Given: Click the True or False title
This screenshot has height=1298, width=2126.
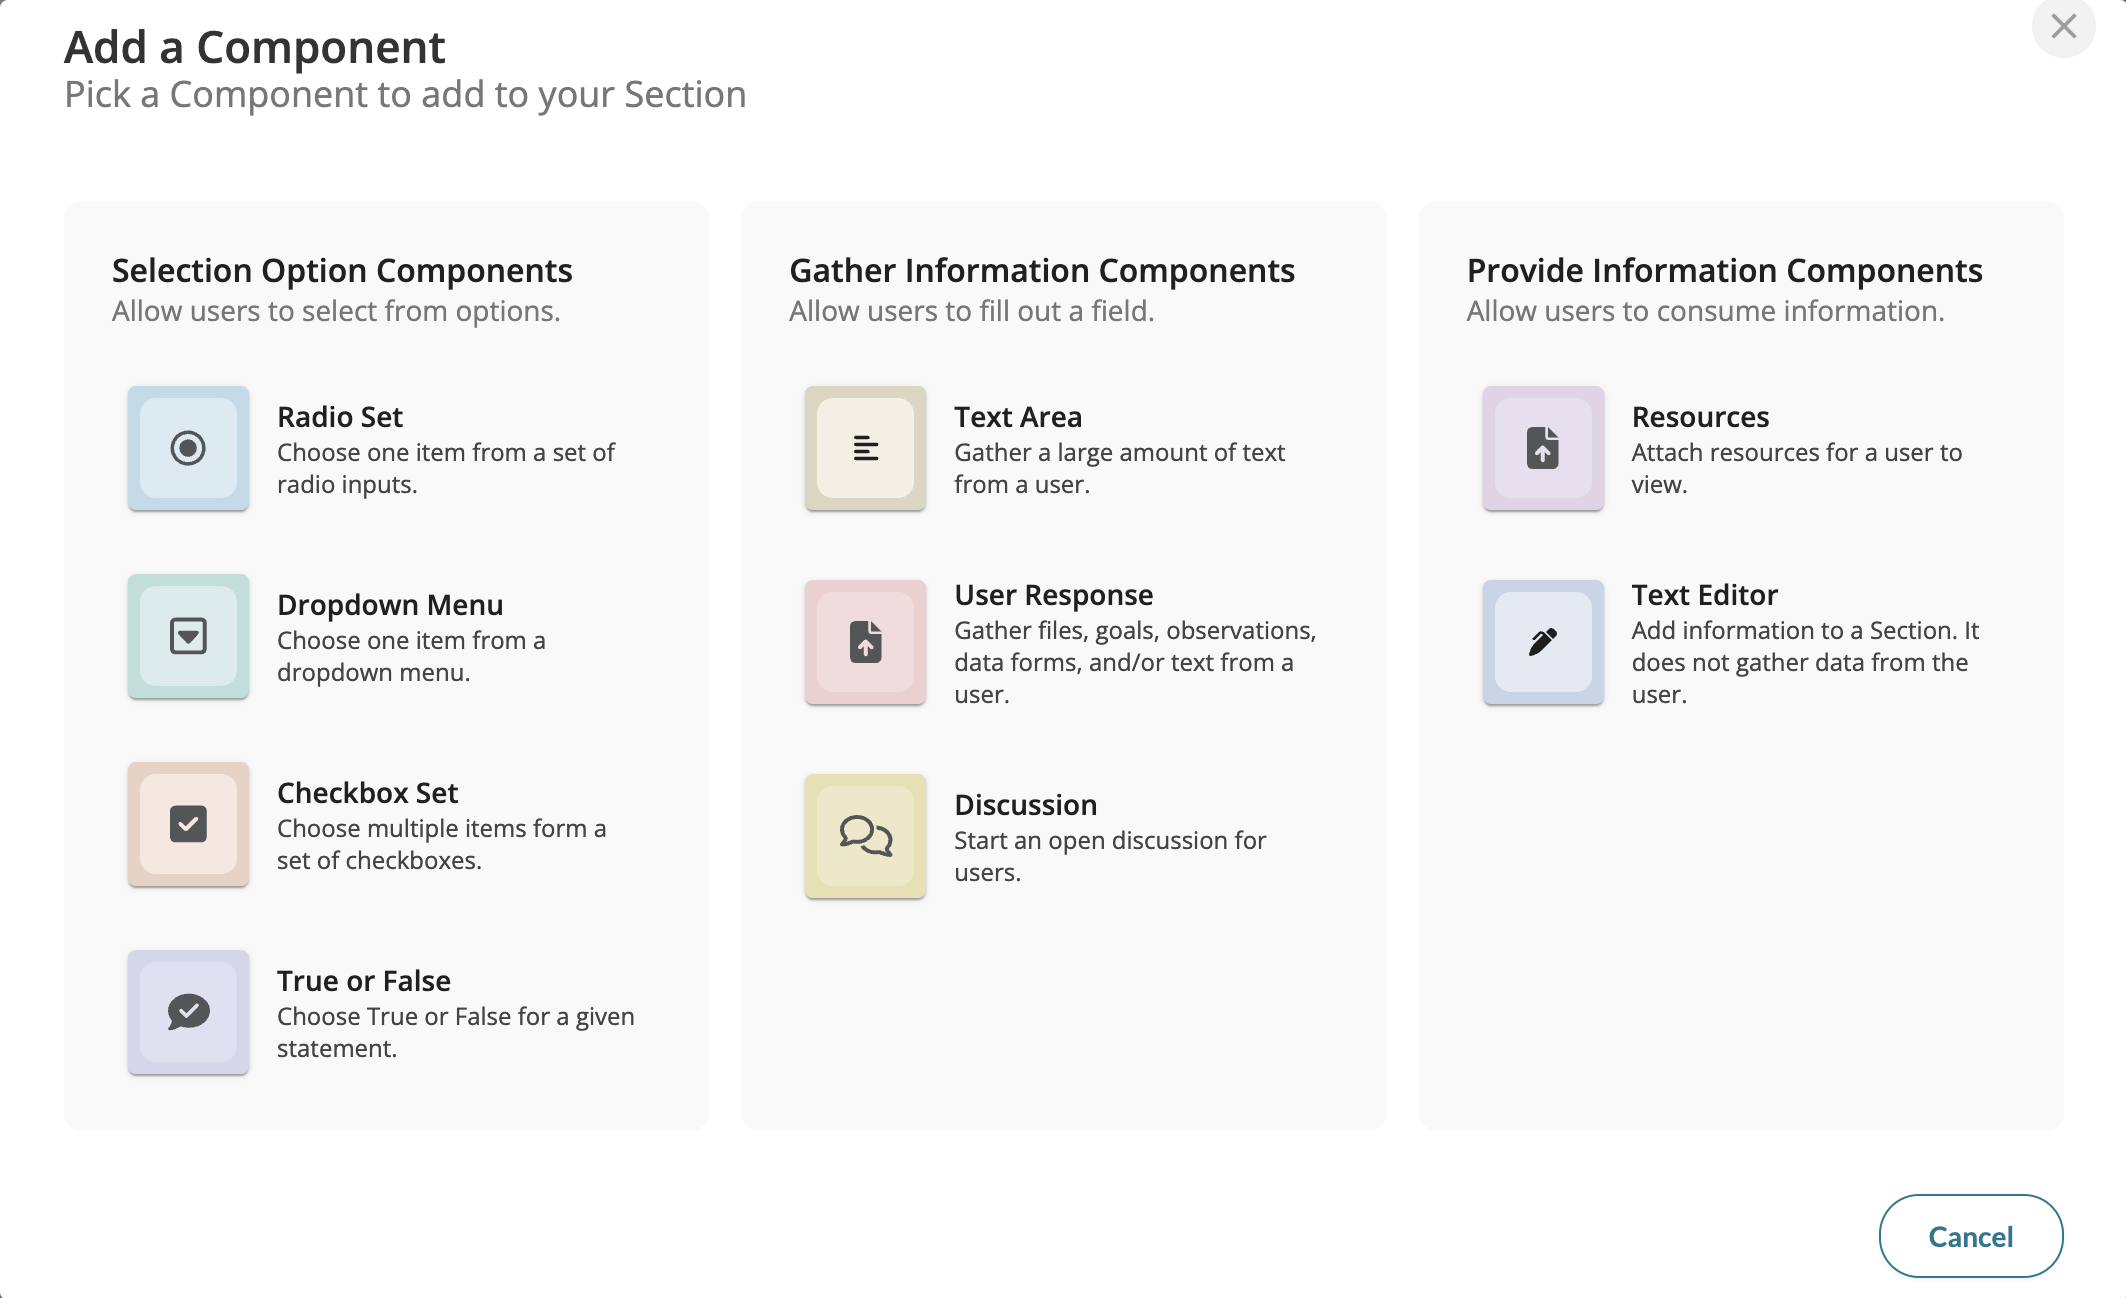Looking at the screenshot, I should (364, 981).
